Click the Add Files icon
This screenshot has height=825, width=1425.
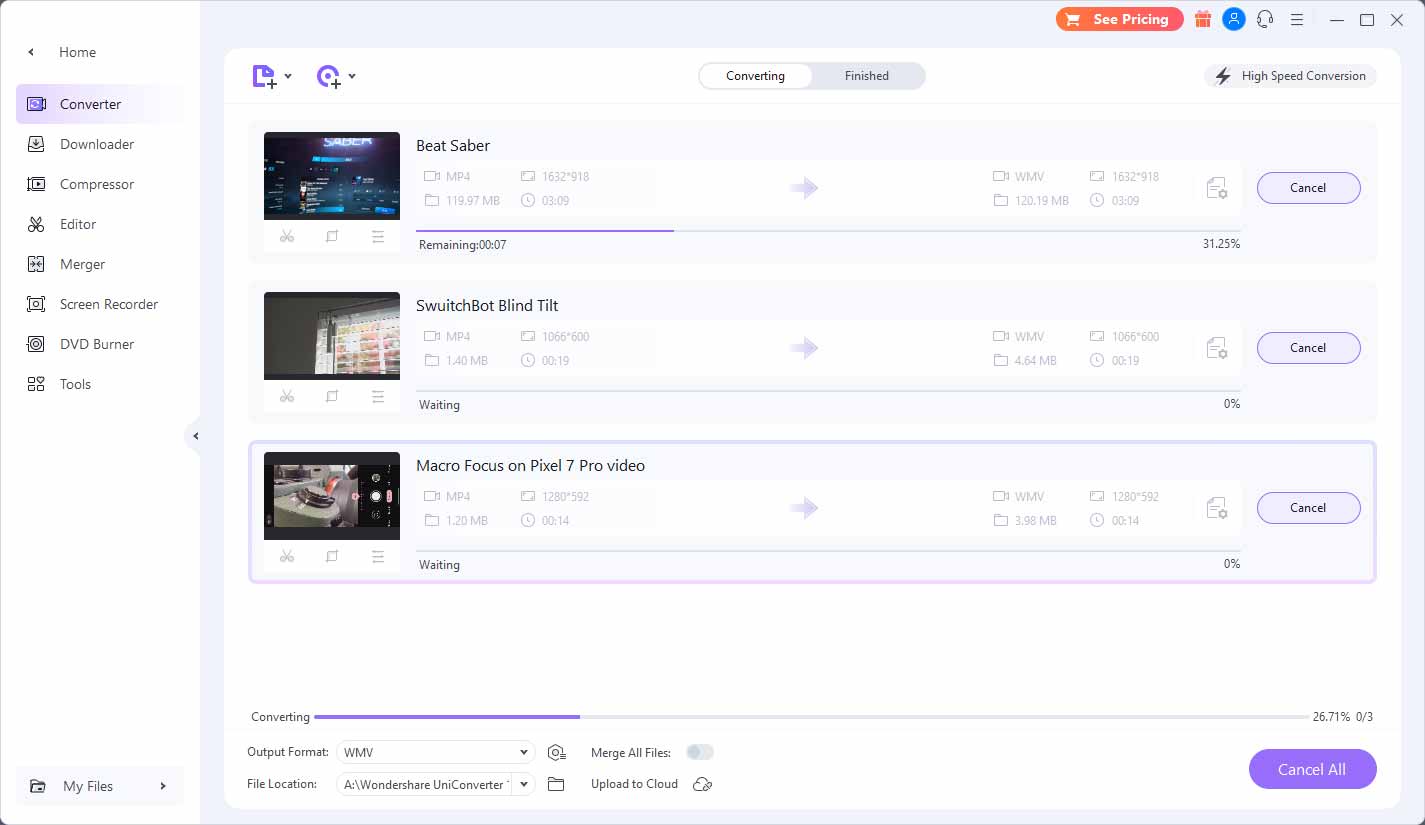click(264, 76)
